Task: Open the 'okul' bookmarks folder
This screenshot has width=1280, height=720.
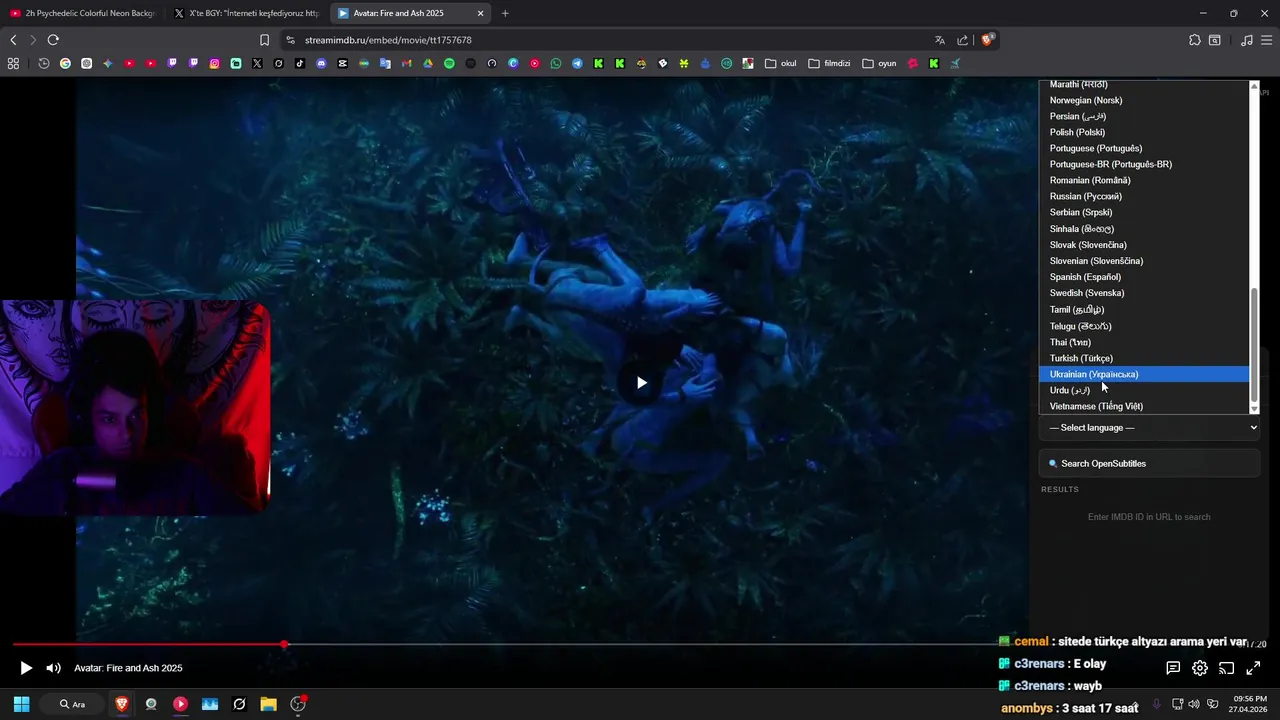Action: tap(781, 63)
